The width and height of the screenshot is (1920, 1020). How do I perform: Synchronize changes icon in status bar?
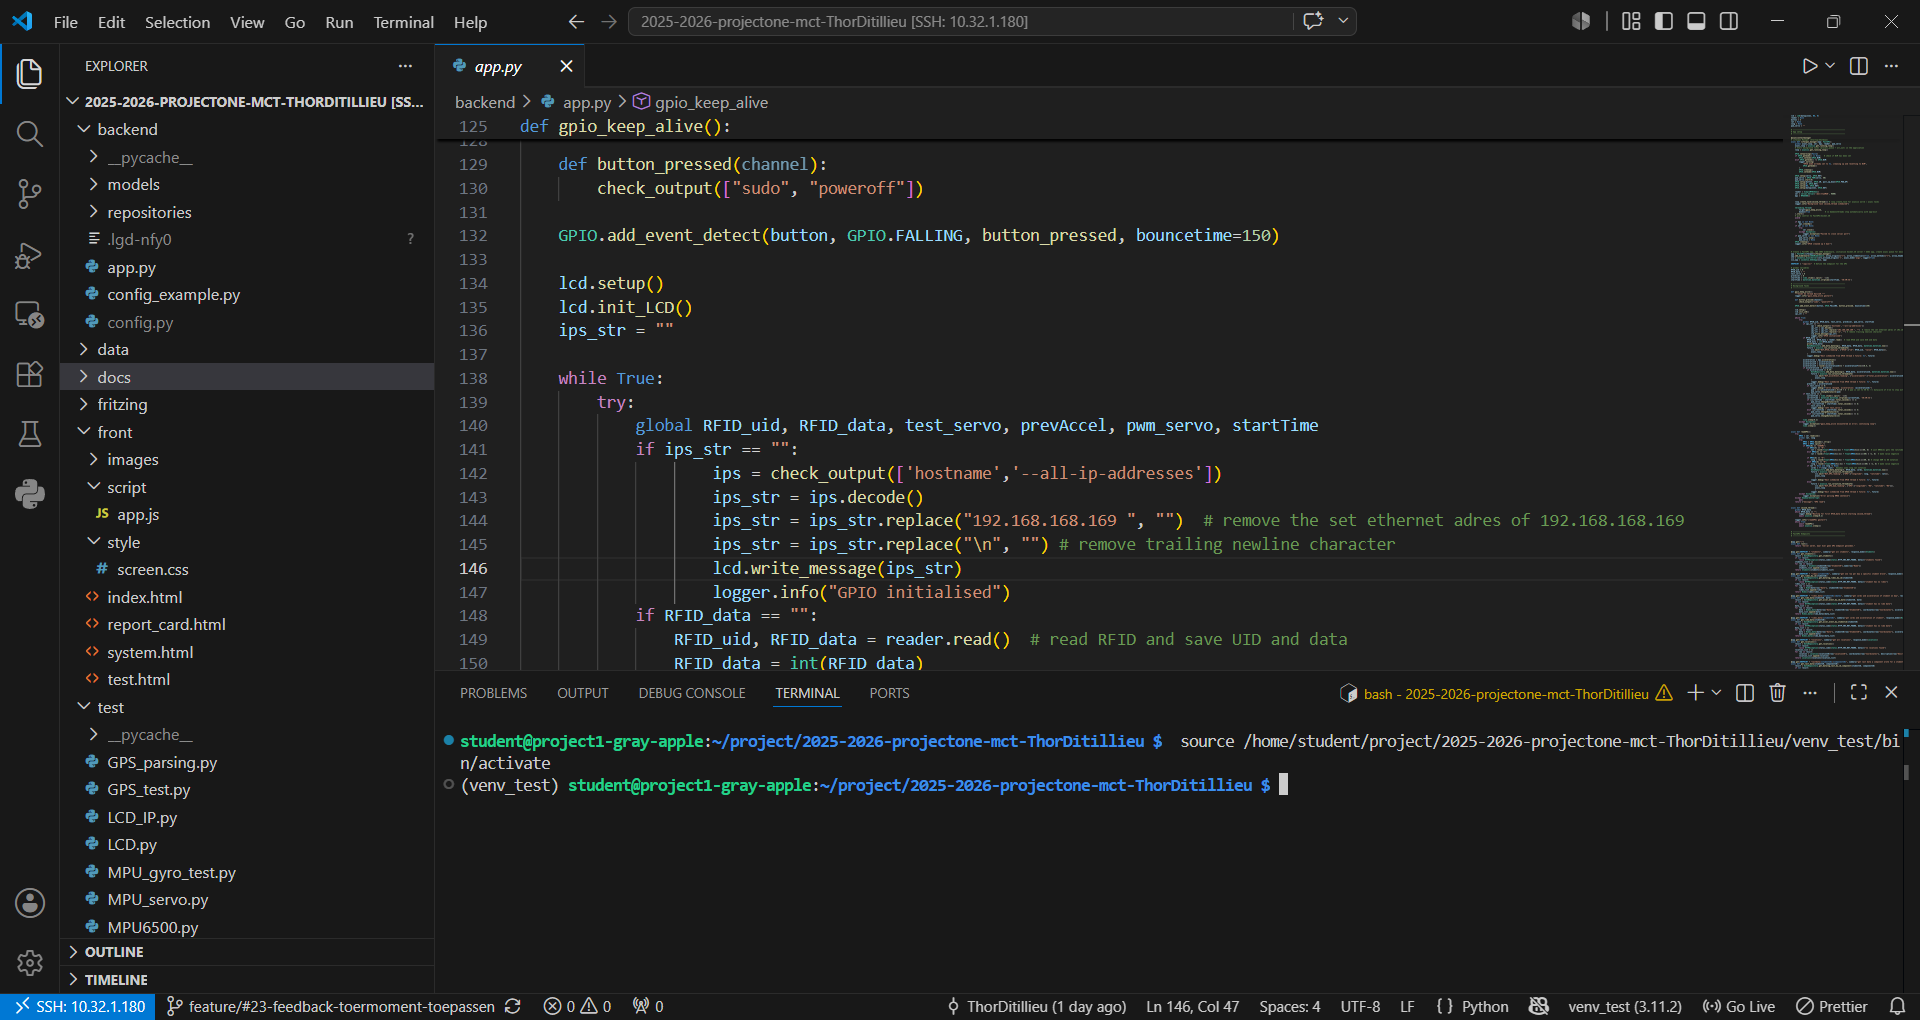click(513, 1007)
